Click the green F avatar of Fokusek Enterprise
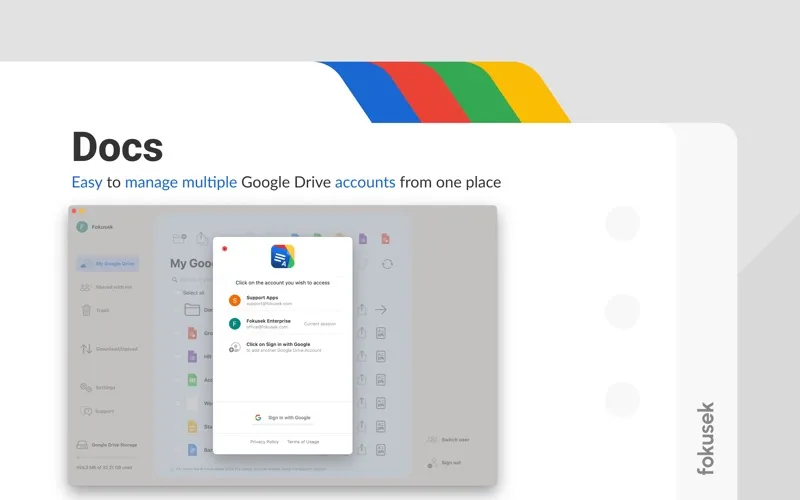The height and width of the screenshot is (500, 800). click(235, 323)
